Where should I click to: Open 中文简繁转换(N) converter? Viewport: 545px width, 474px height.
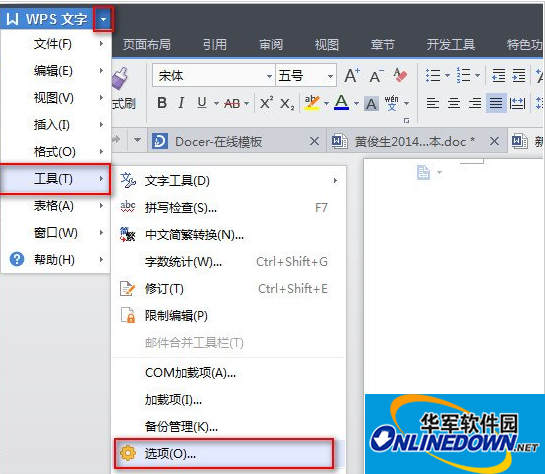click(229, 235)
